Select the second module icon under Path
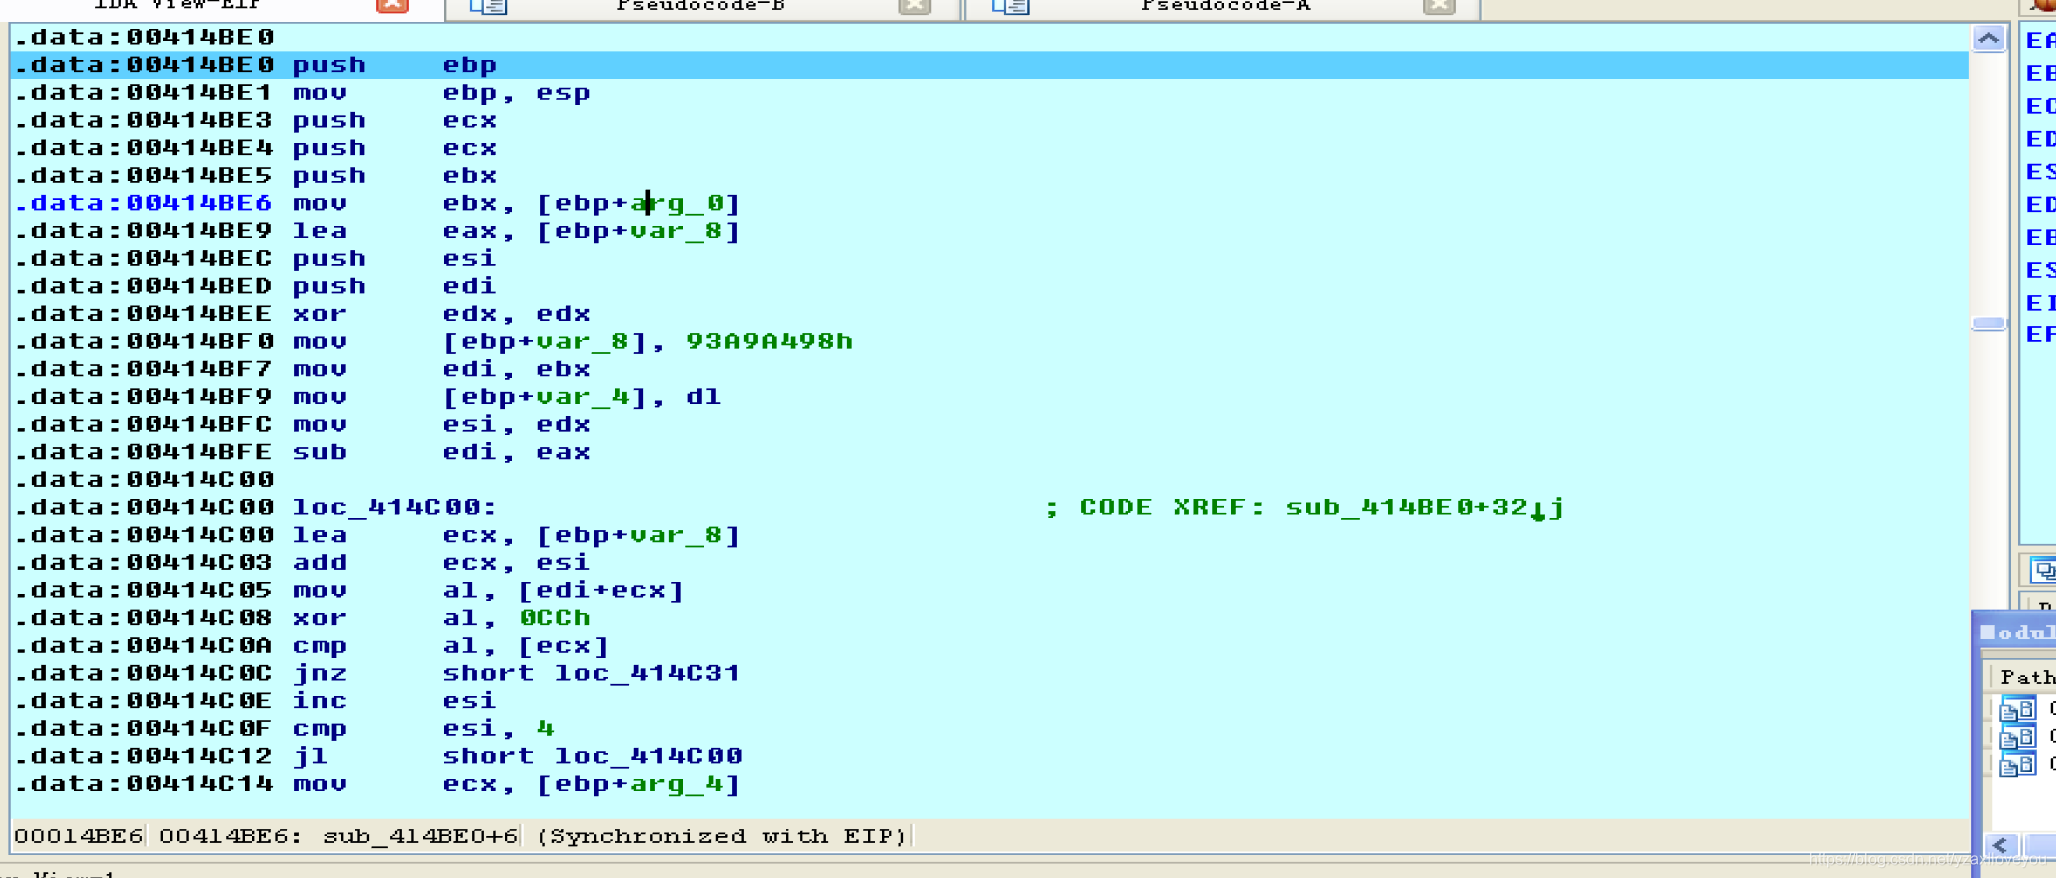 pos(2017,737)
